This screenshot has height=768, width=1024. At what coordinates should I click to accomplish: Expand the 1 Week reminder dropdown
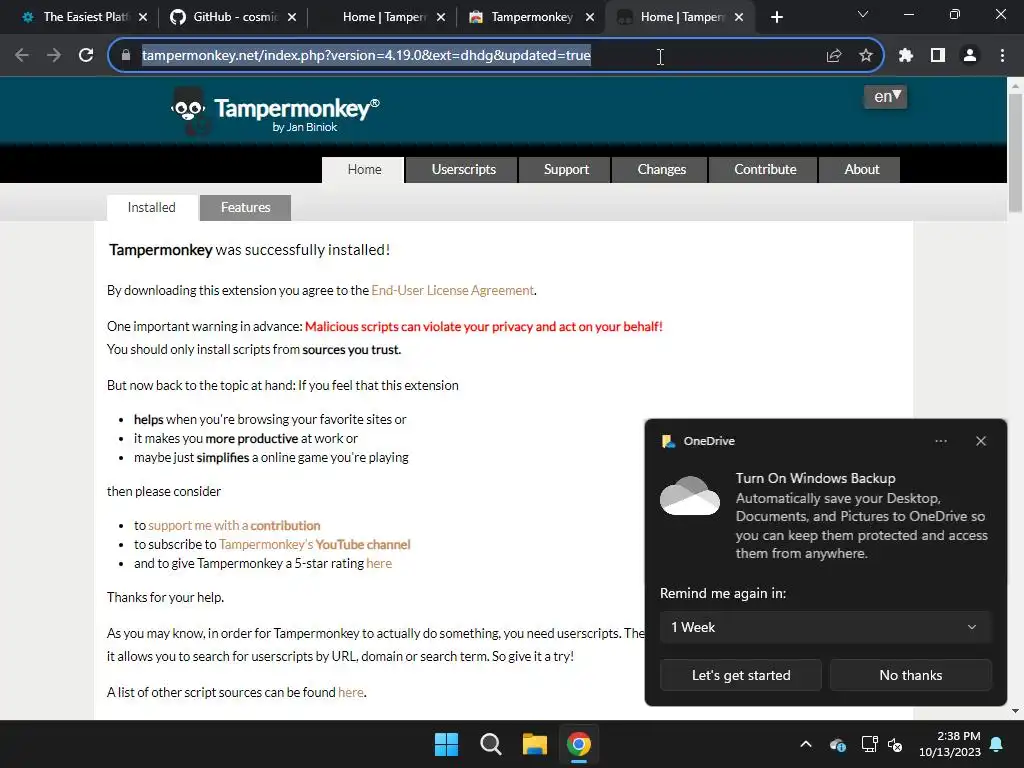[x=825, y=628]
